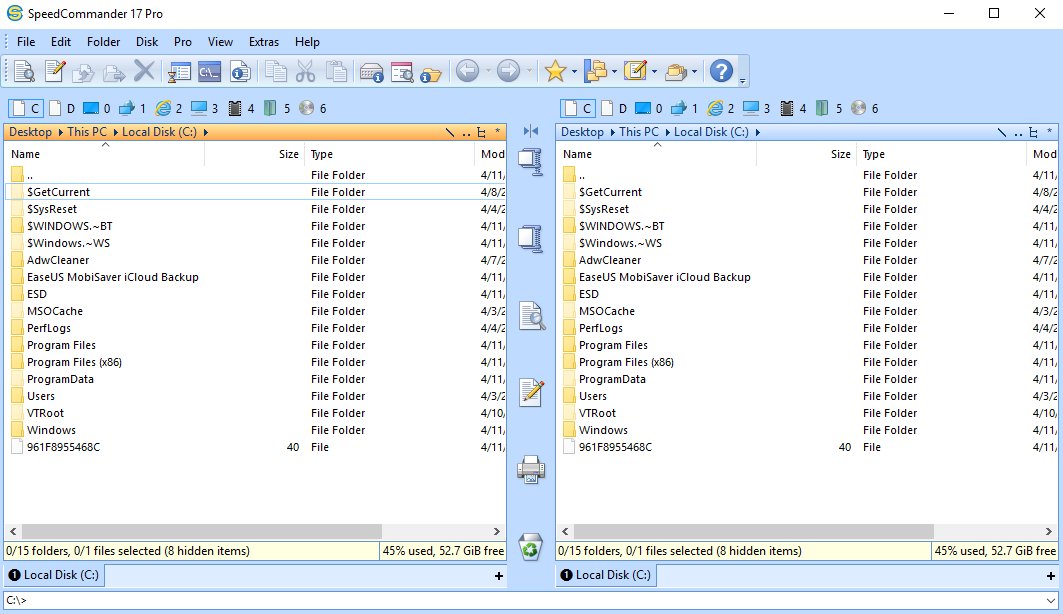Click the center strip edit pencil icon
Viewport: 1063px width, 614px height.
532,392
